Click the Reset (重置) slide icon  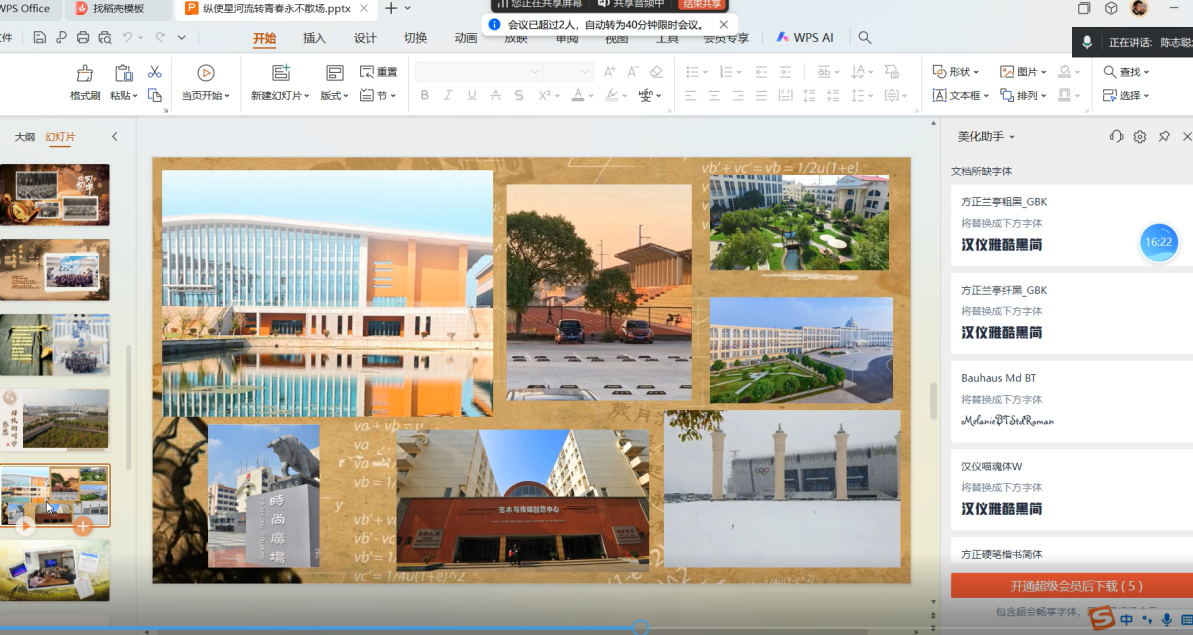pyautogui.click(x=378, y=72)
